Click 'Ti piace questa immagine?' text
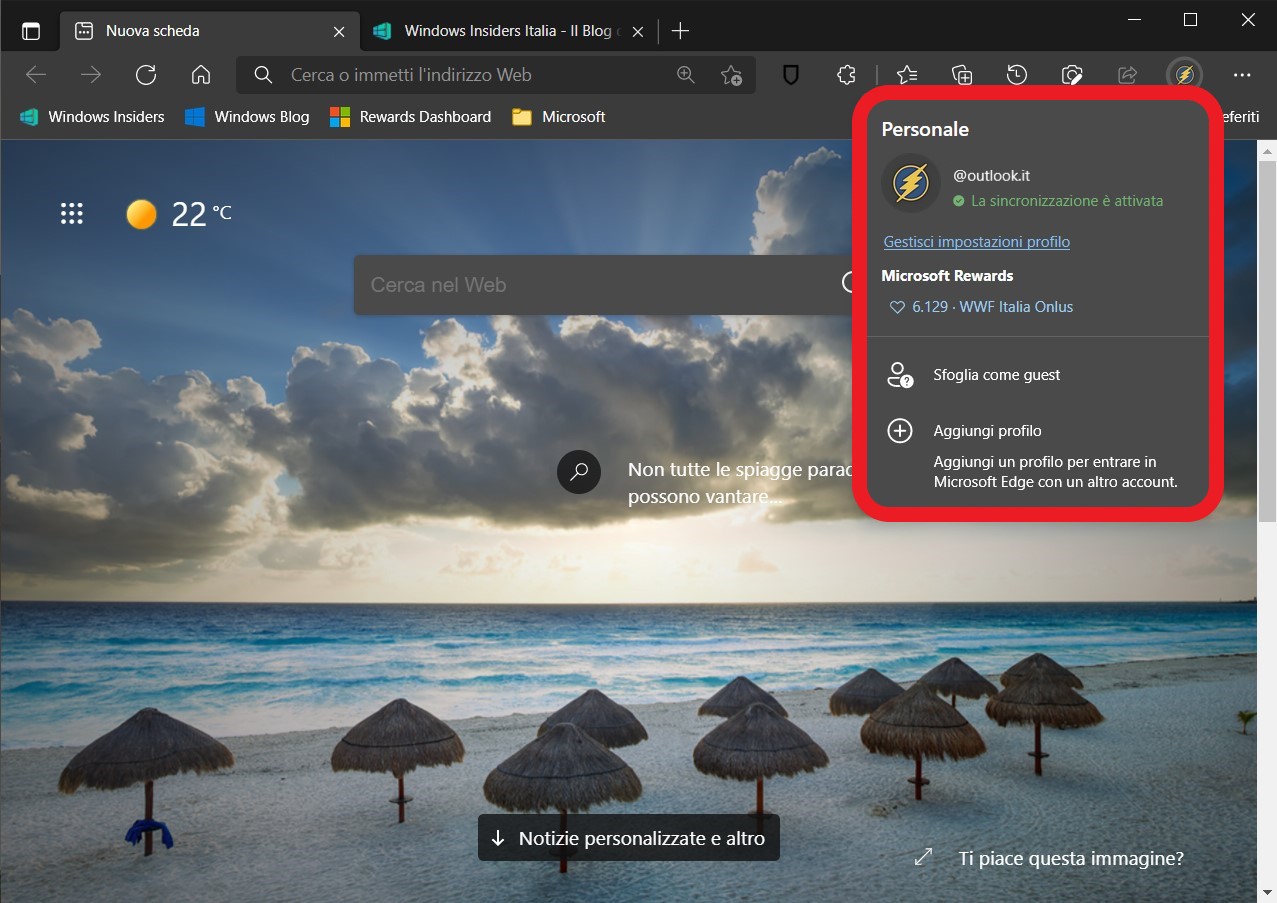The width and height of the screenshot is (1277, 903). coord(1071,858)
